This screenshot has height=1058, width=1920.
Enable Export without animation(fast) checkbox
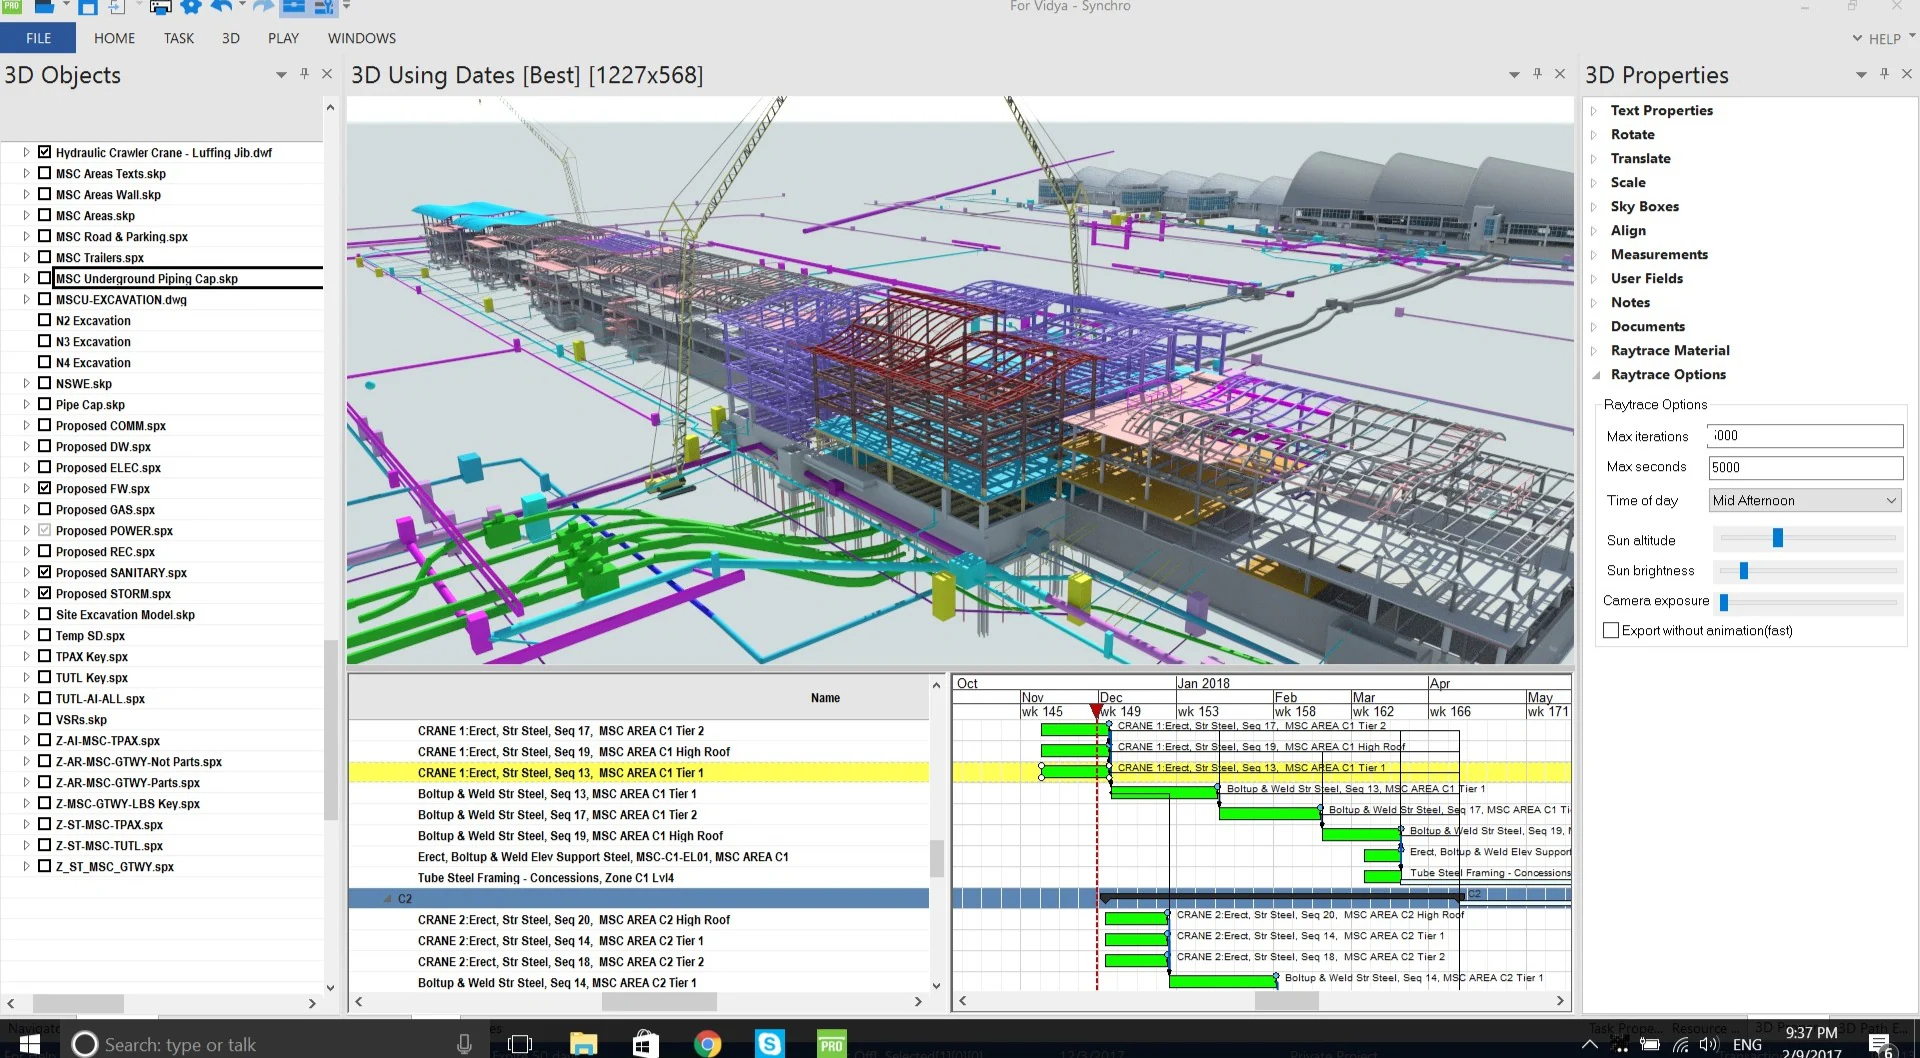(1611, 630)
